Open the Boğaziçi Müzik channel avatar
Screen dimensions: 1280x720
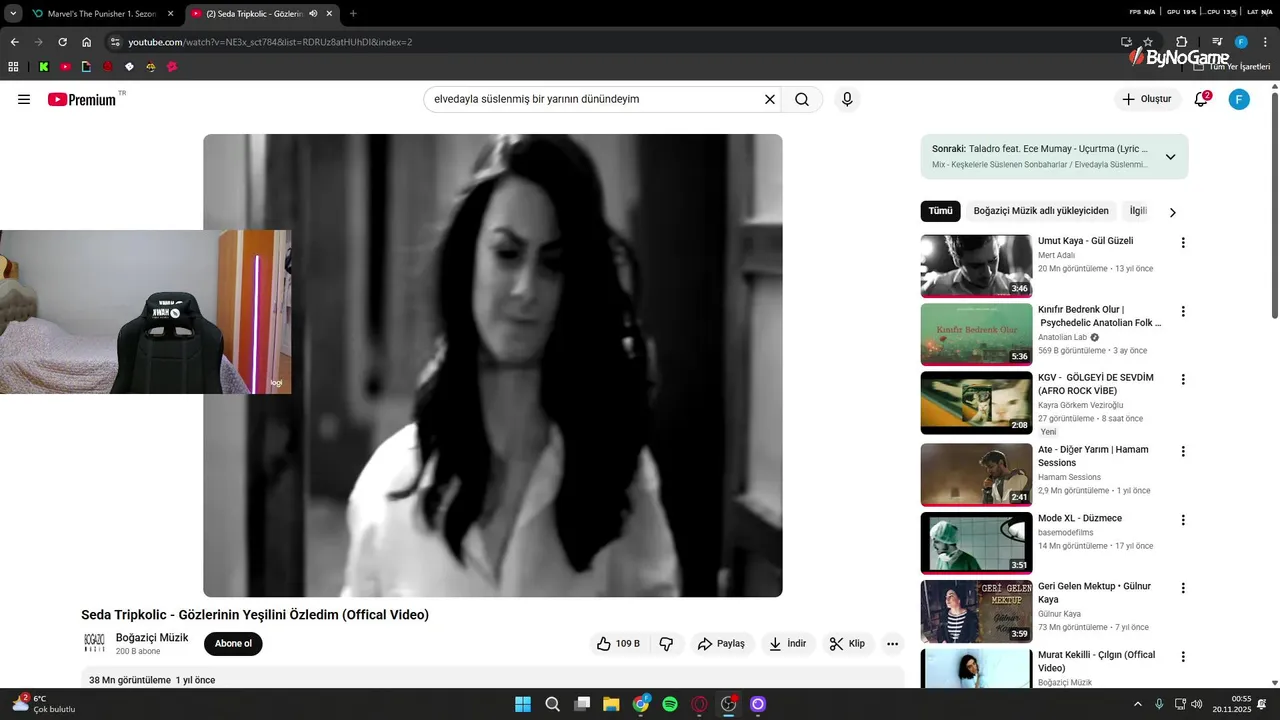click(x=94, y=643)
